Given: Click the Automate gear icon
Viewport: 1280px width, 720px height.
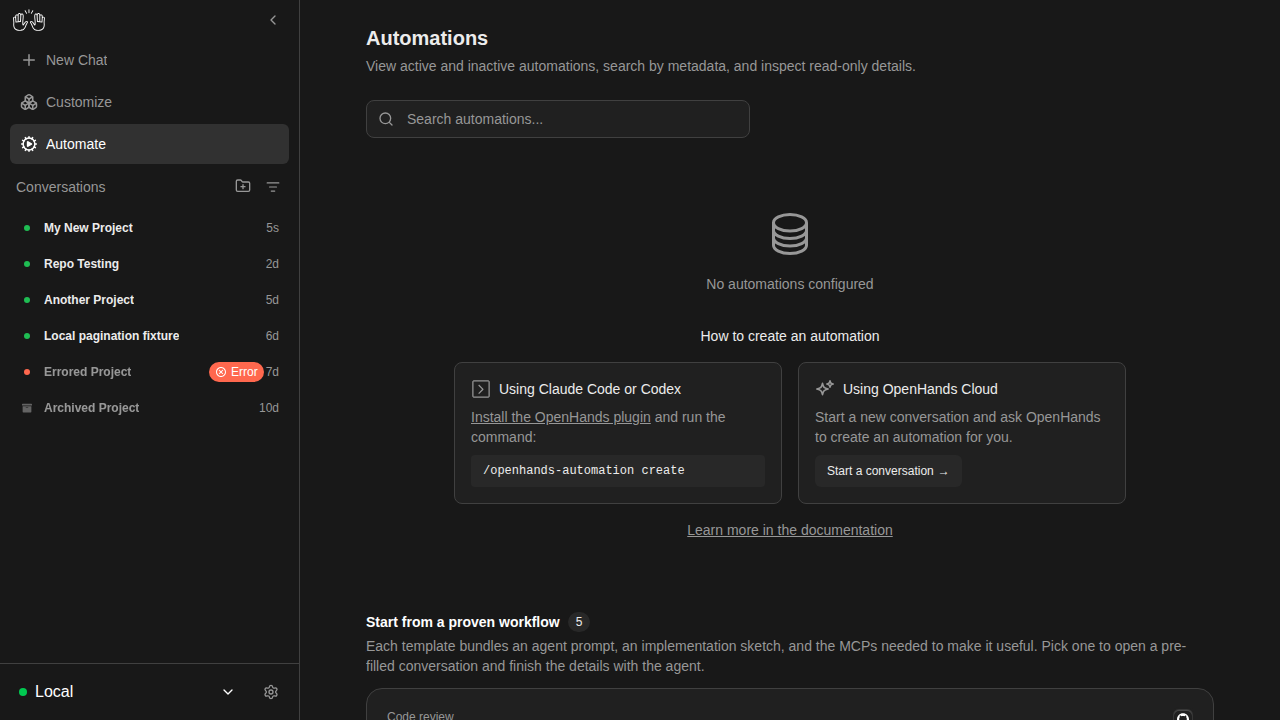Looking at the screenshot, I should pos(29,144).
